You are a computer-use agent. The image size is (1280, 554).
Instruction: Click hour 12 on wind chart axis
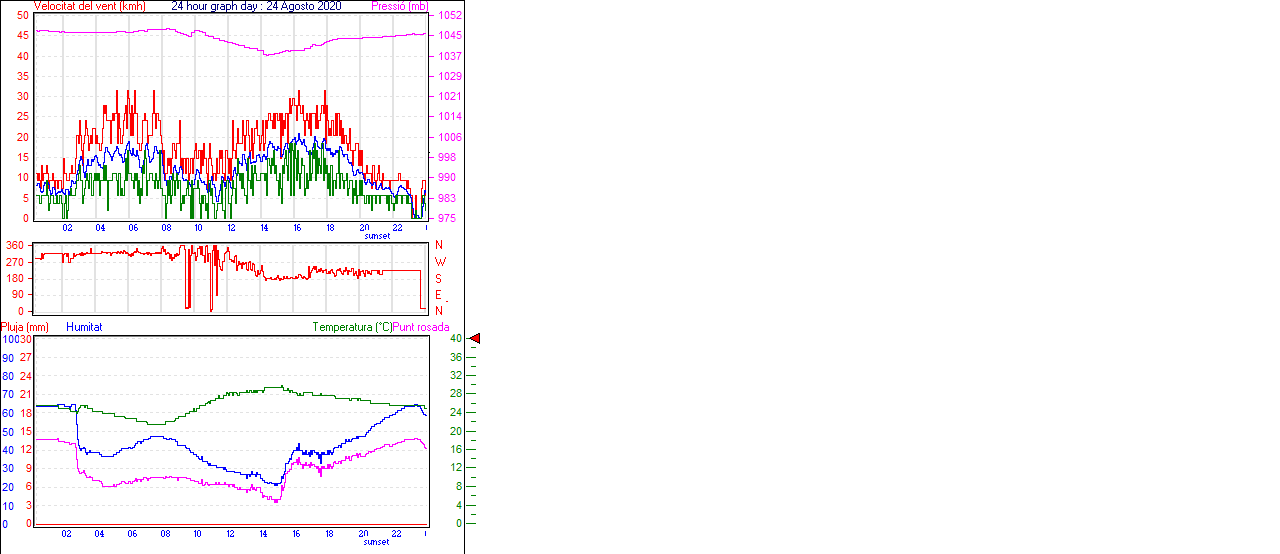click(x=231, y=228)
